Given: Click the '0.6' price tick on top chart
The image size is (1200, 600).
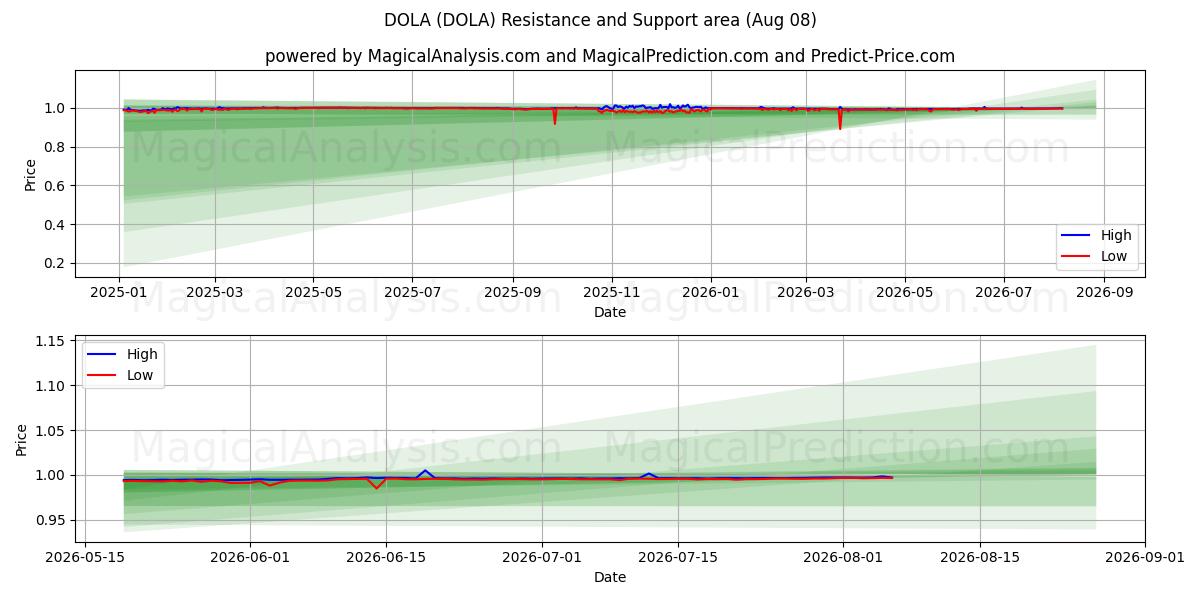Looking at the screenshot, I should click(x=56, y=186).
